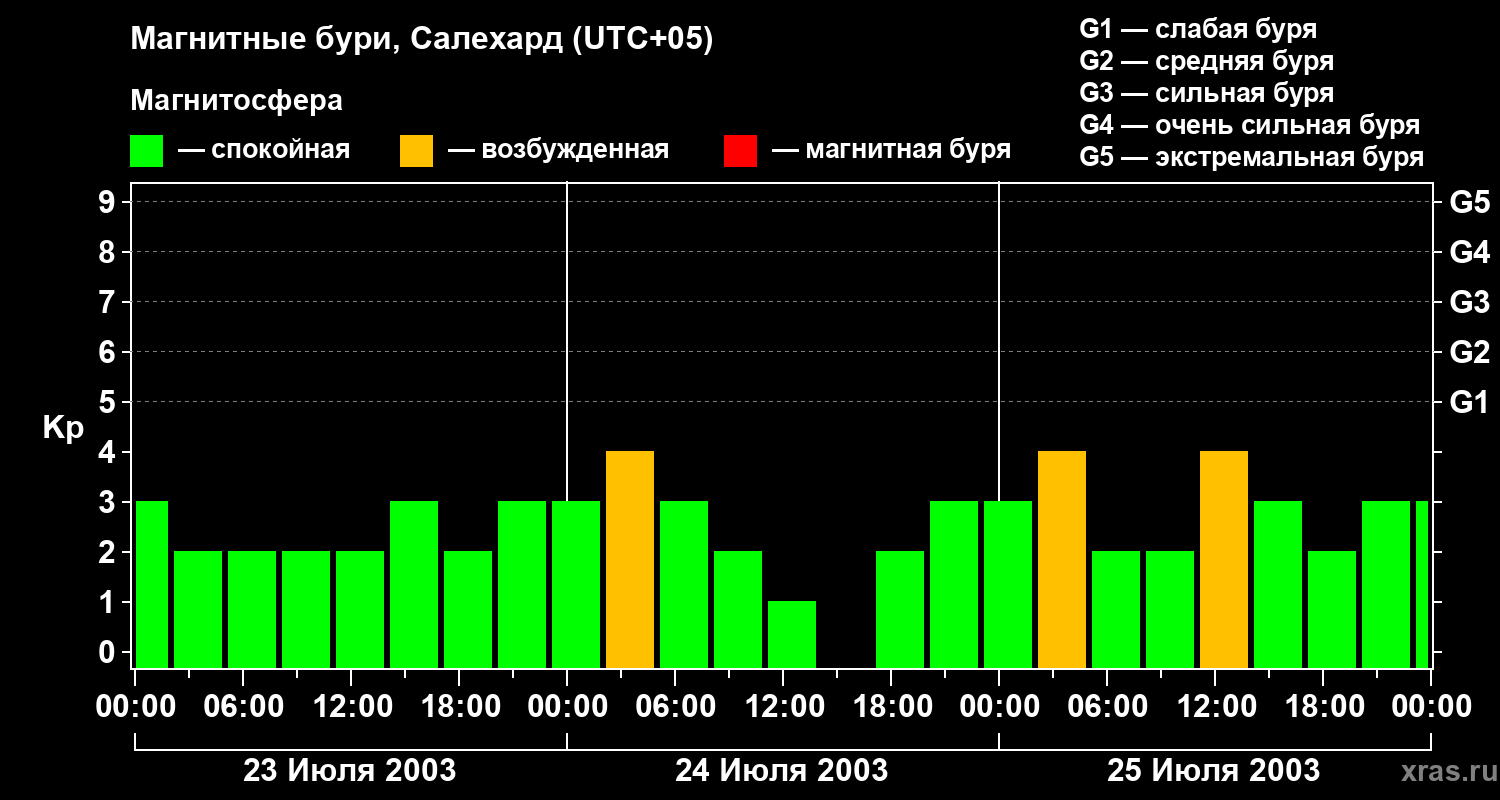
Task: Click the orange bar above 12:00 on 25 Июля
Action: pyautogui.click(x=1224, y=560)
